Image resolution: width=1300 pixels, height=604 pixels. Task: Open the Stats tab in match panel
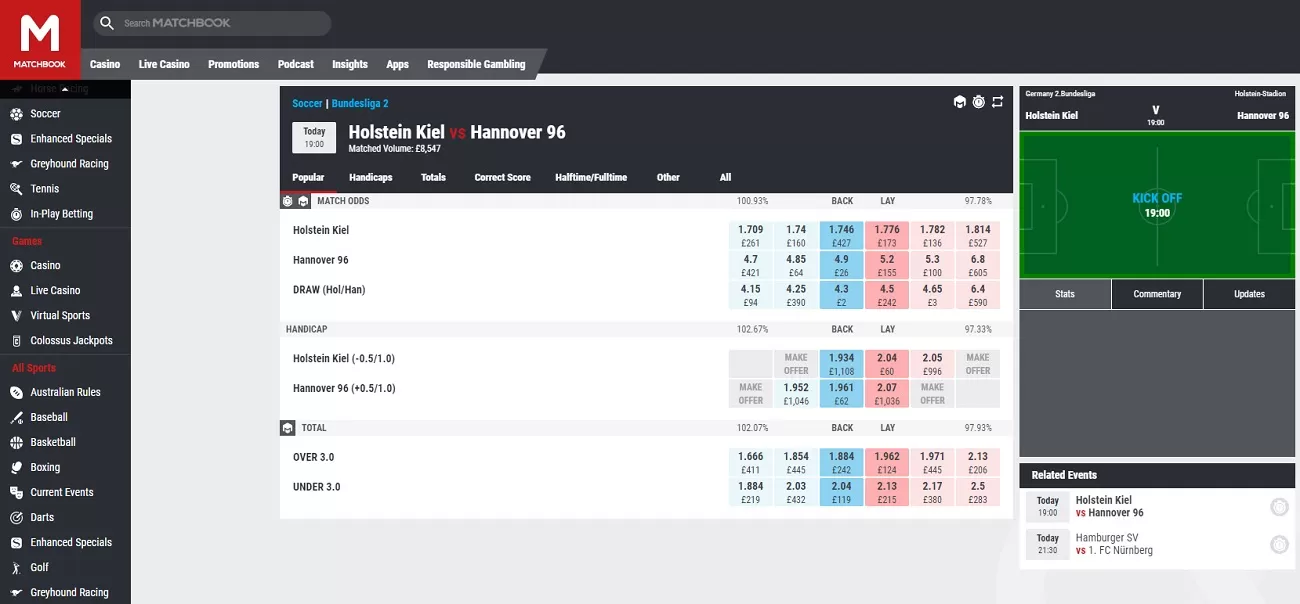click(x=1065, y=294)
